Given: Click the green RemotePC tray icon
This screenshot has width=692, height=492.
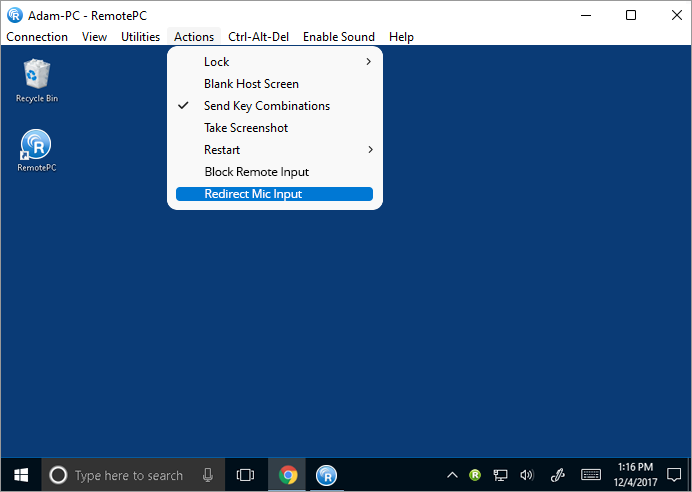Looking at the screenshot, I should (x=475, y=475).
